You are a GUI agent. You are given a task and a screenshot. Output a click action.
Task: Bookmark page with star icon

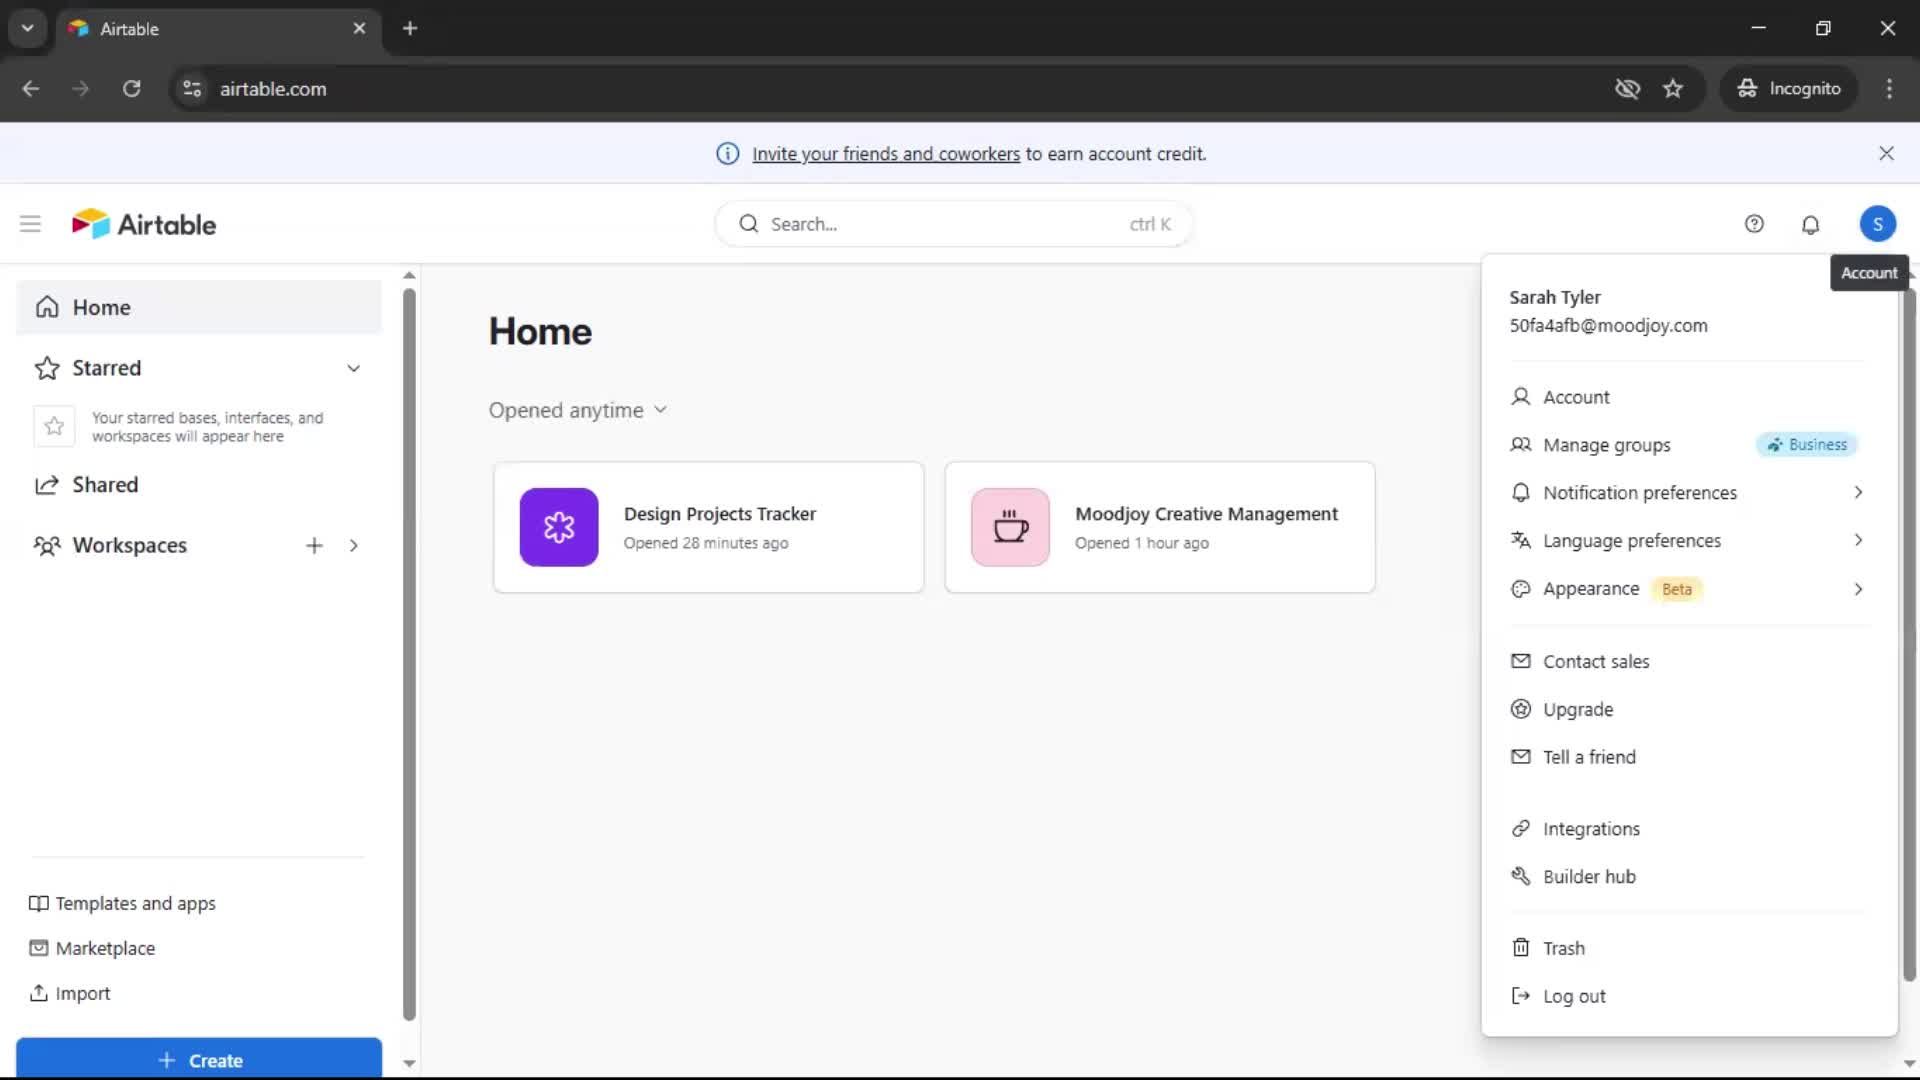tap(1673, 88)
